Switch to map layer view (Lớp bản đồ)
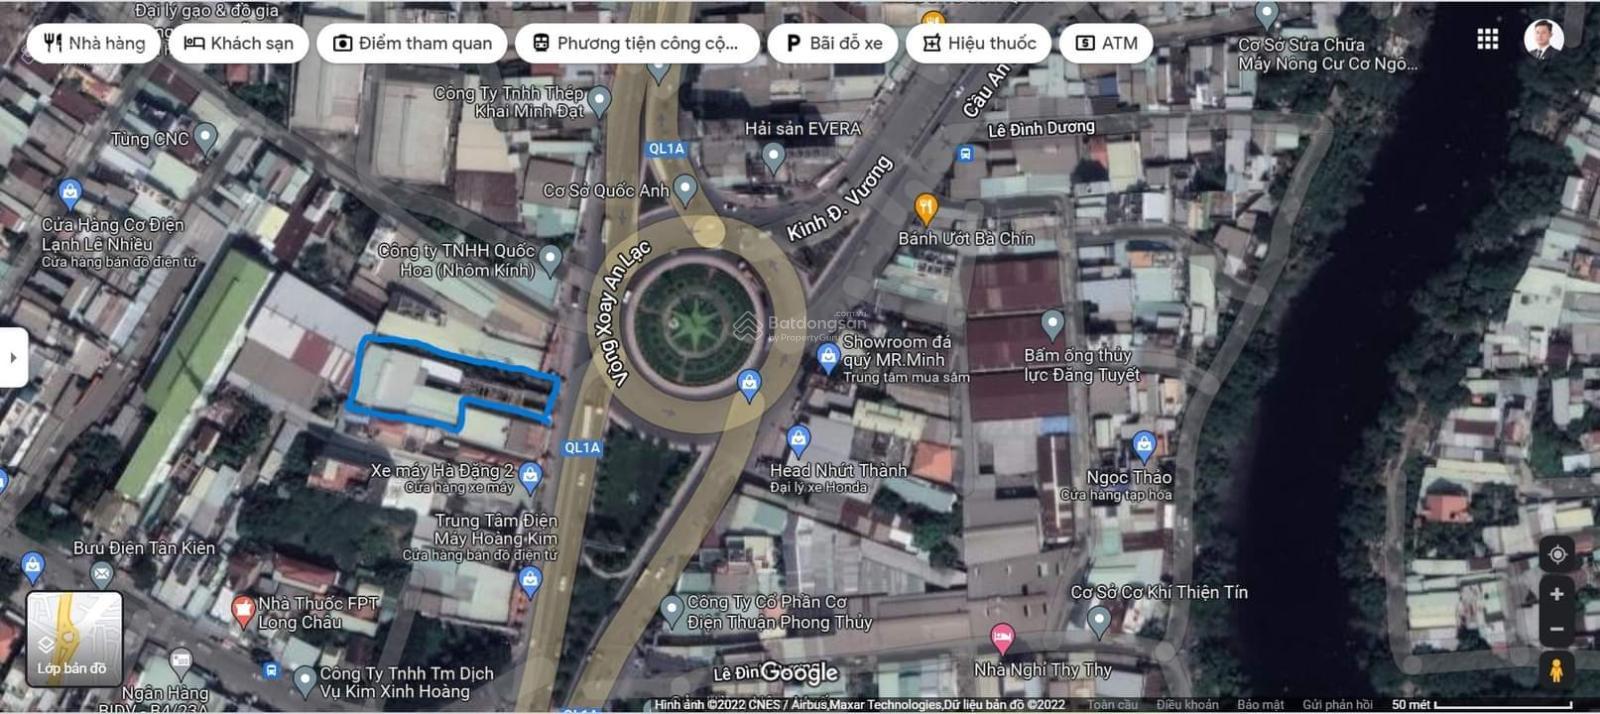The width and height of the screenshot is (1600, 714). (74, 638)
